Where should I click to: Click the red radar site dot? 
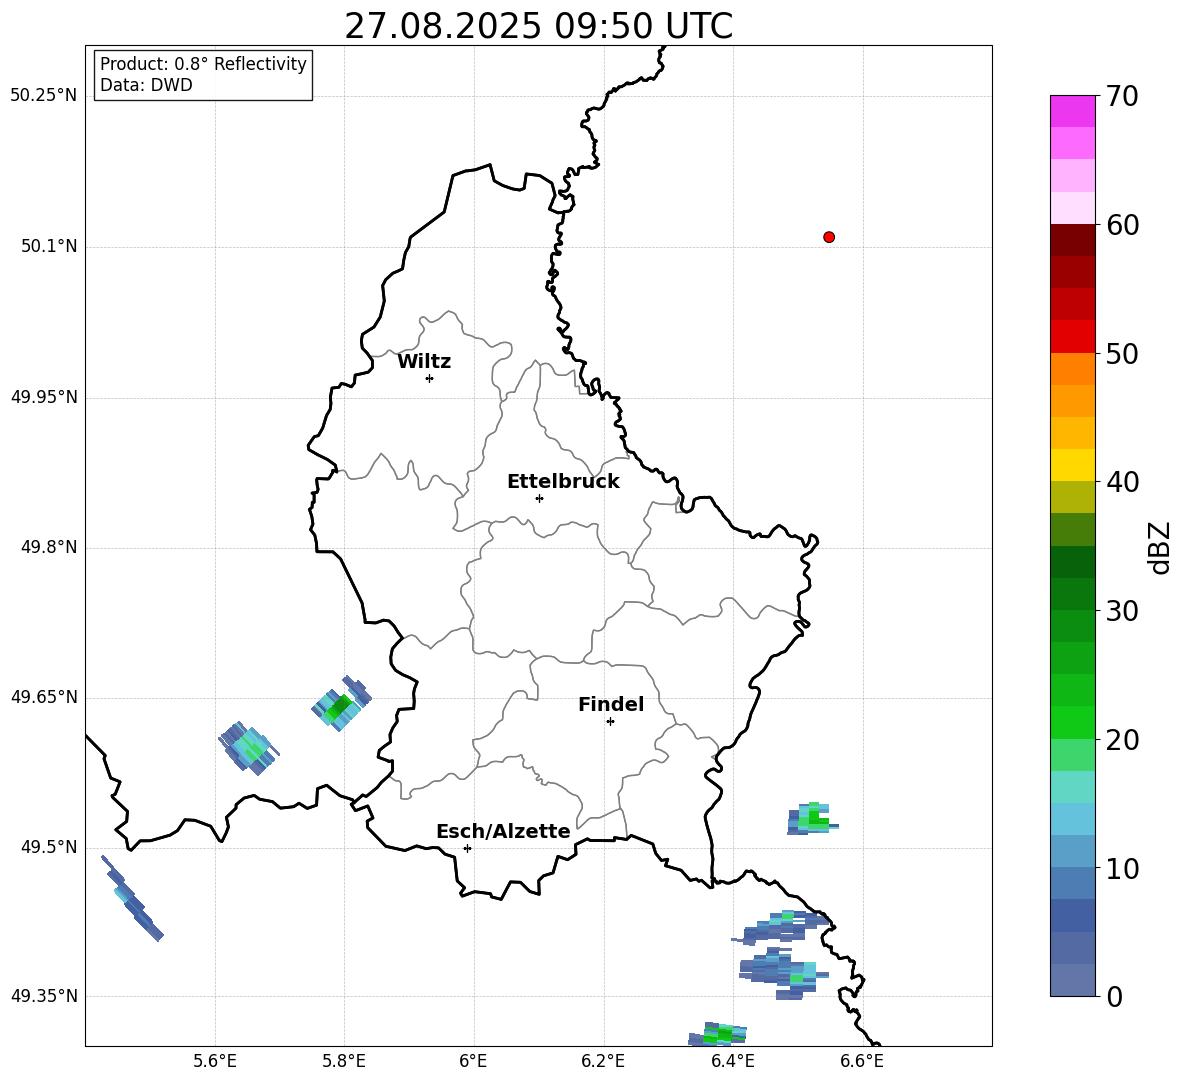click(829, 237)
